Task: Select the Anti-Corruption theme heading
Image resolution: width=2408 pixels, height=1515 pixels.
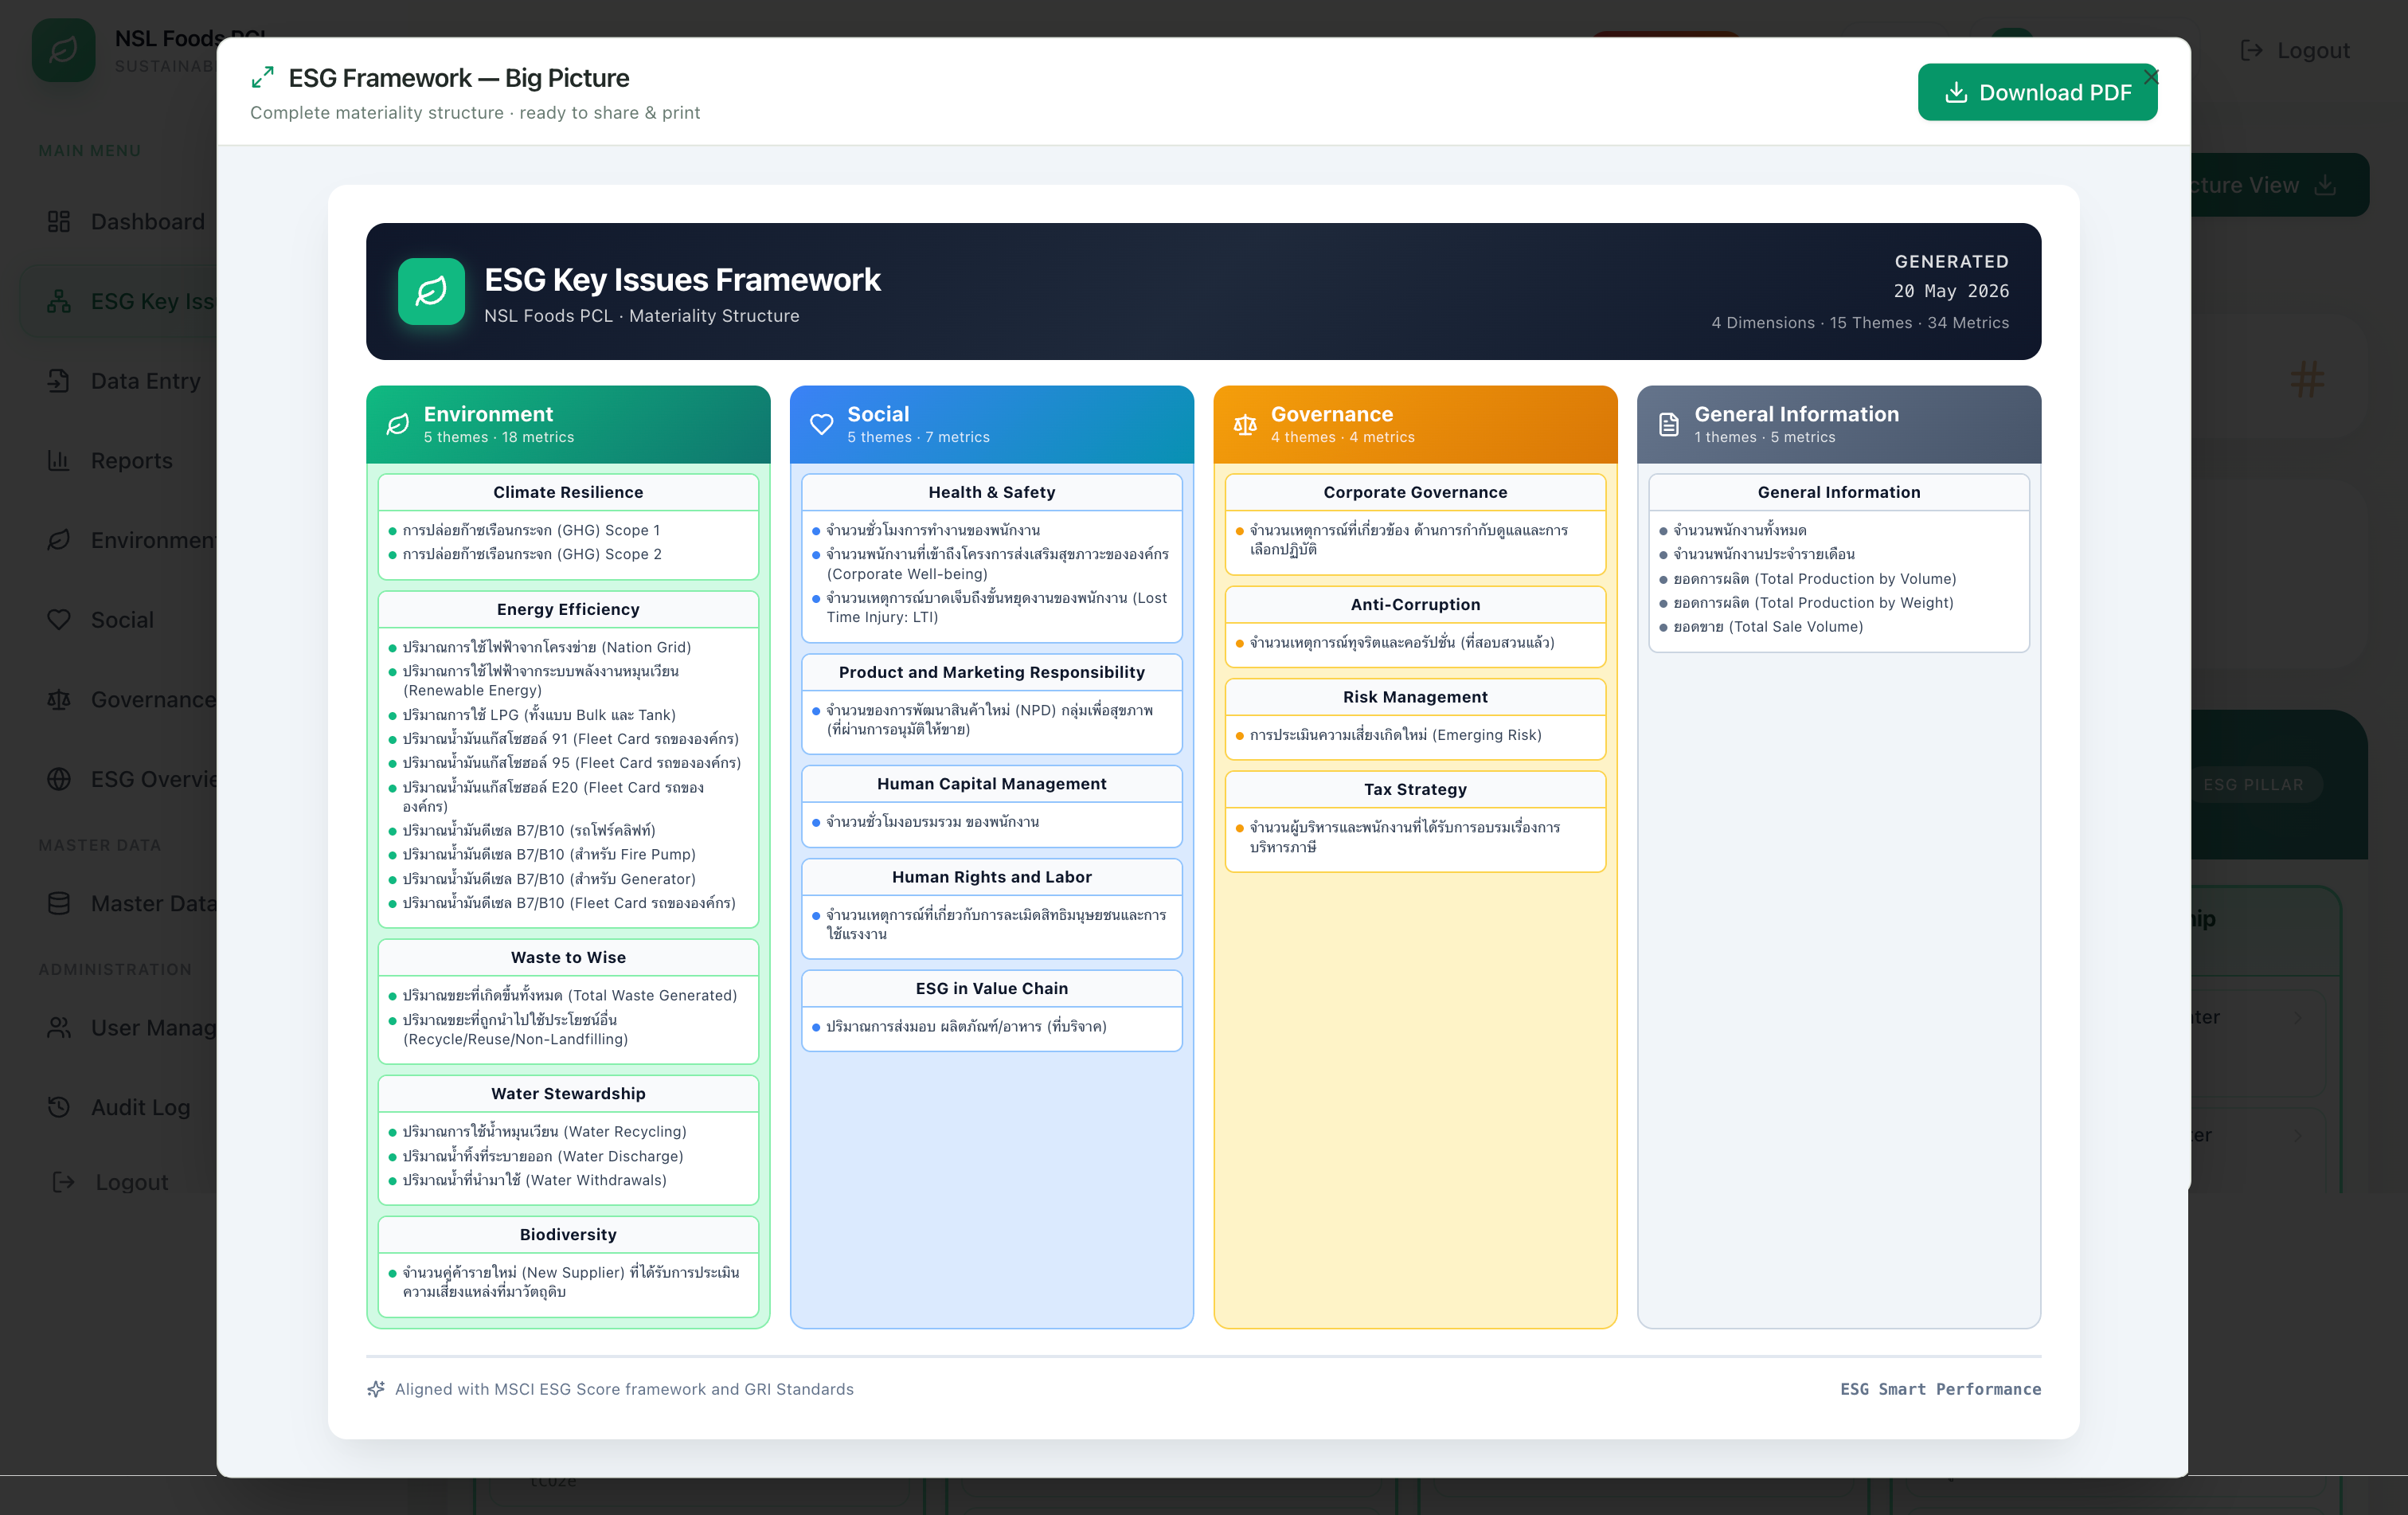Action: coord(1415,604)
